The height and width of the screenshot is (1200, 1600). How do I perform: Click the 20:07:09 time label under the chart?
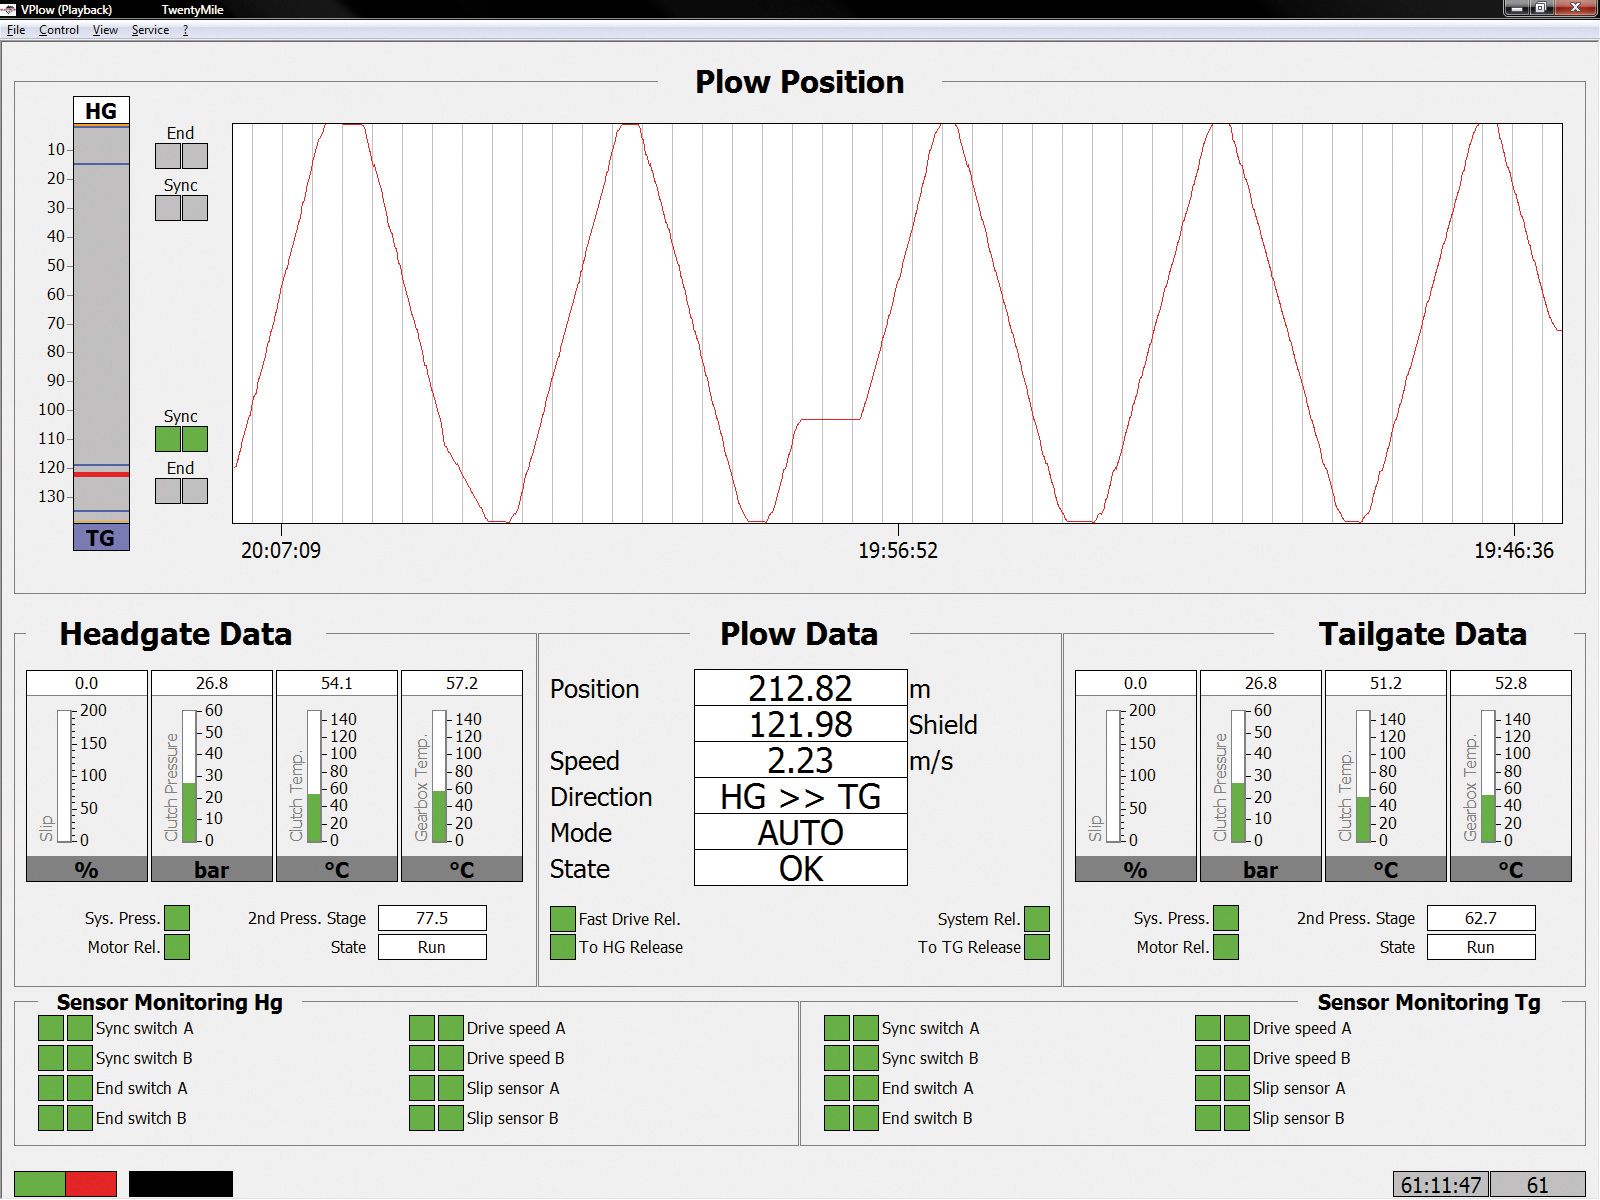tap(281, 551)
